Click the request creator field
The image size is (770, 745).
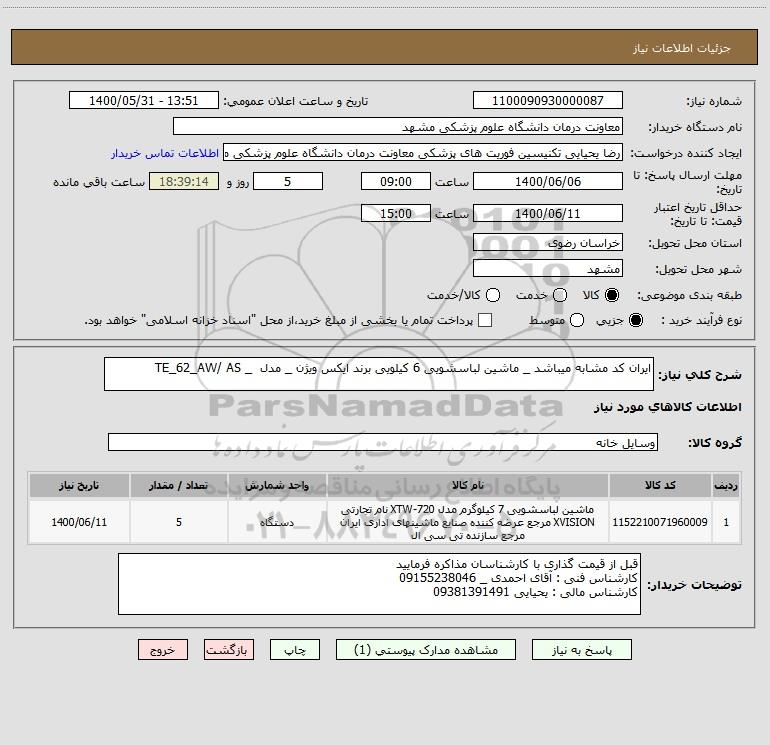click(x=423, y=153)
